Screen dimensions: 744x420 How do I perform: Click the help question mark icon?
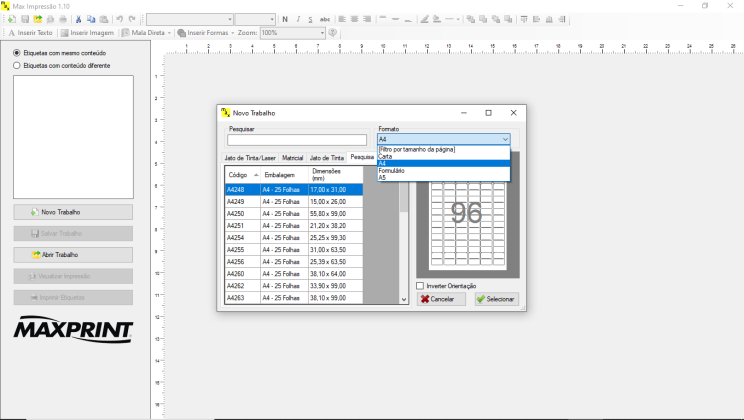click(x=333, y=33)
